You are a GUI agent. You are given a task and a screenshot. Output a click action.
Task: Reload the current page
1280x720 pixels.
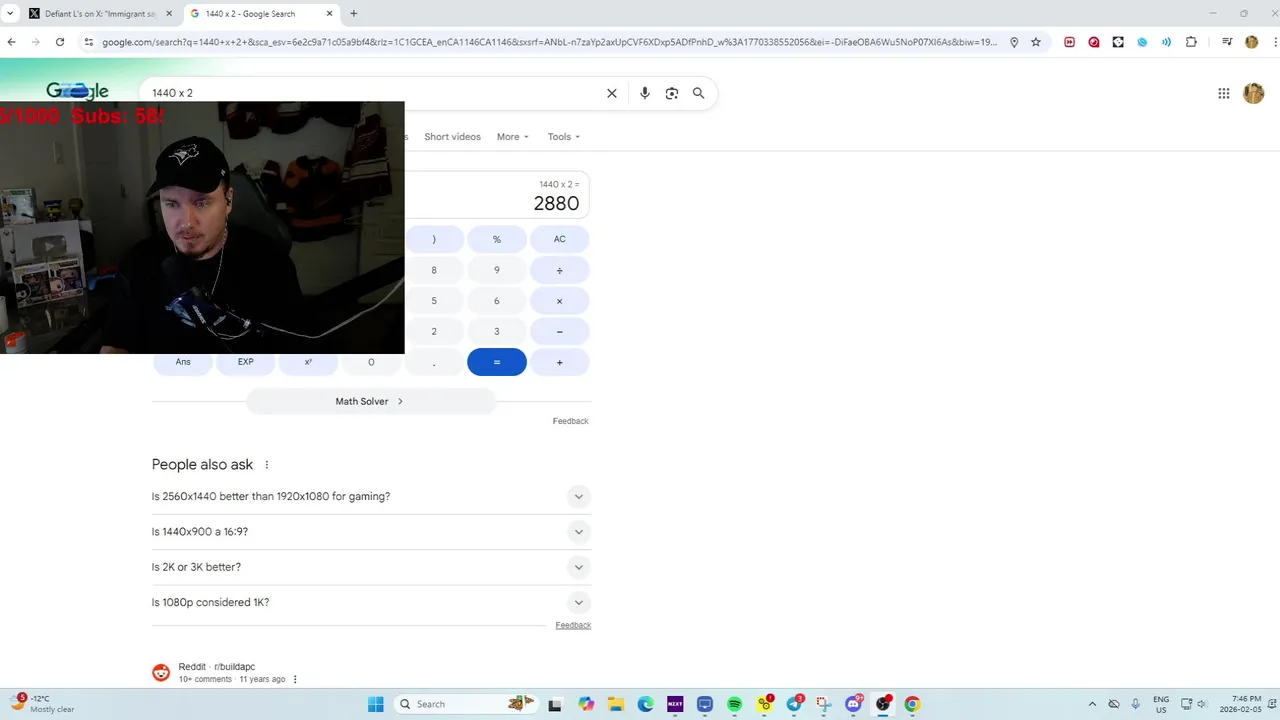60,42
